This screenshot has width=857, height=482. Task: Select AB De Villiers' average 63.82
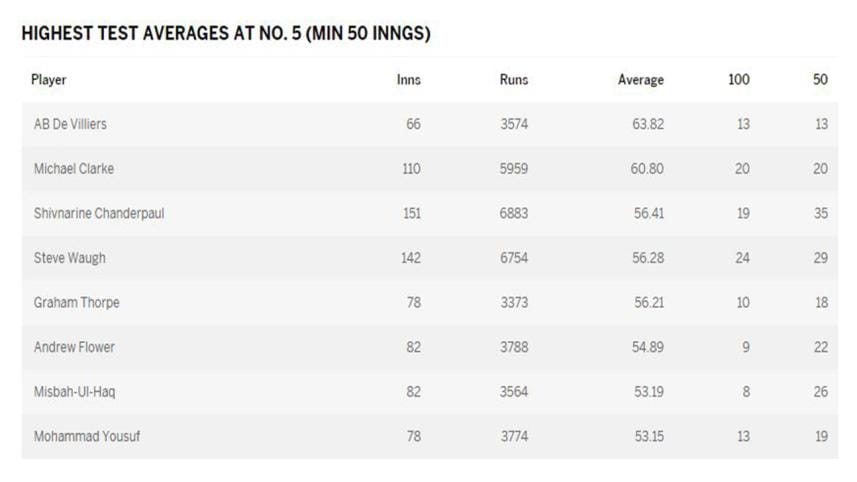pyautogui.click(x=647, y=125)
